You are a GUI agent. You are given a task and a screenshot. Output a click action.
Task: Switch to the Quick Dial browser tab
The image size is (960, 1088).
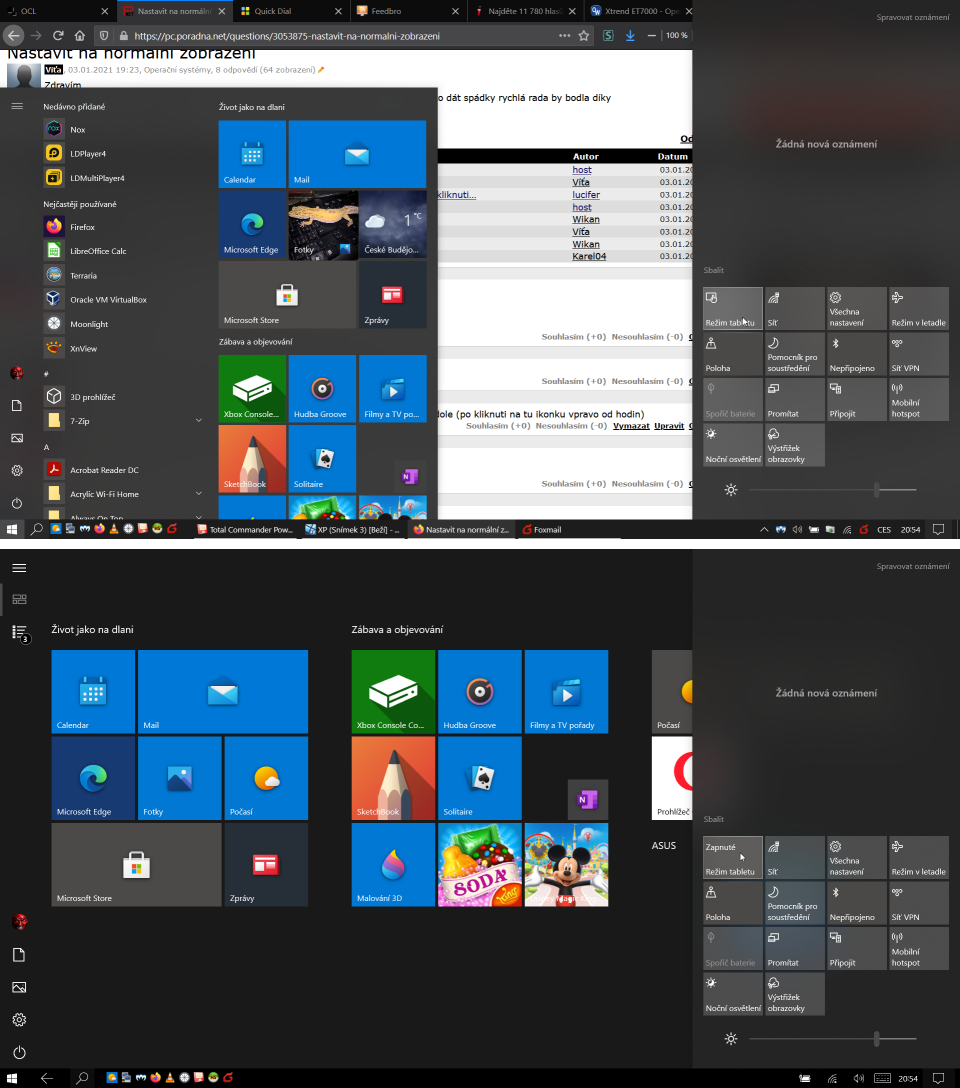290,11
